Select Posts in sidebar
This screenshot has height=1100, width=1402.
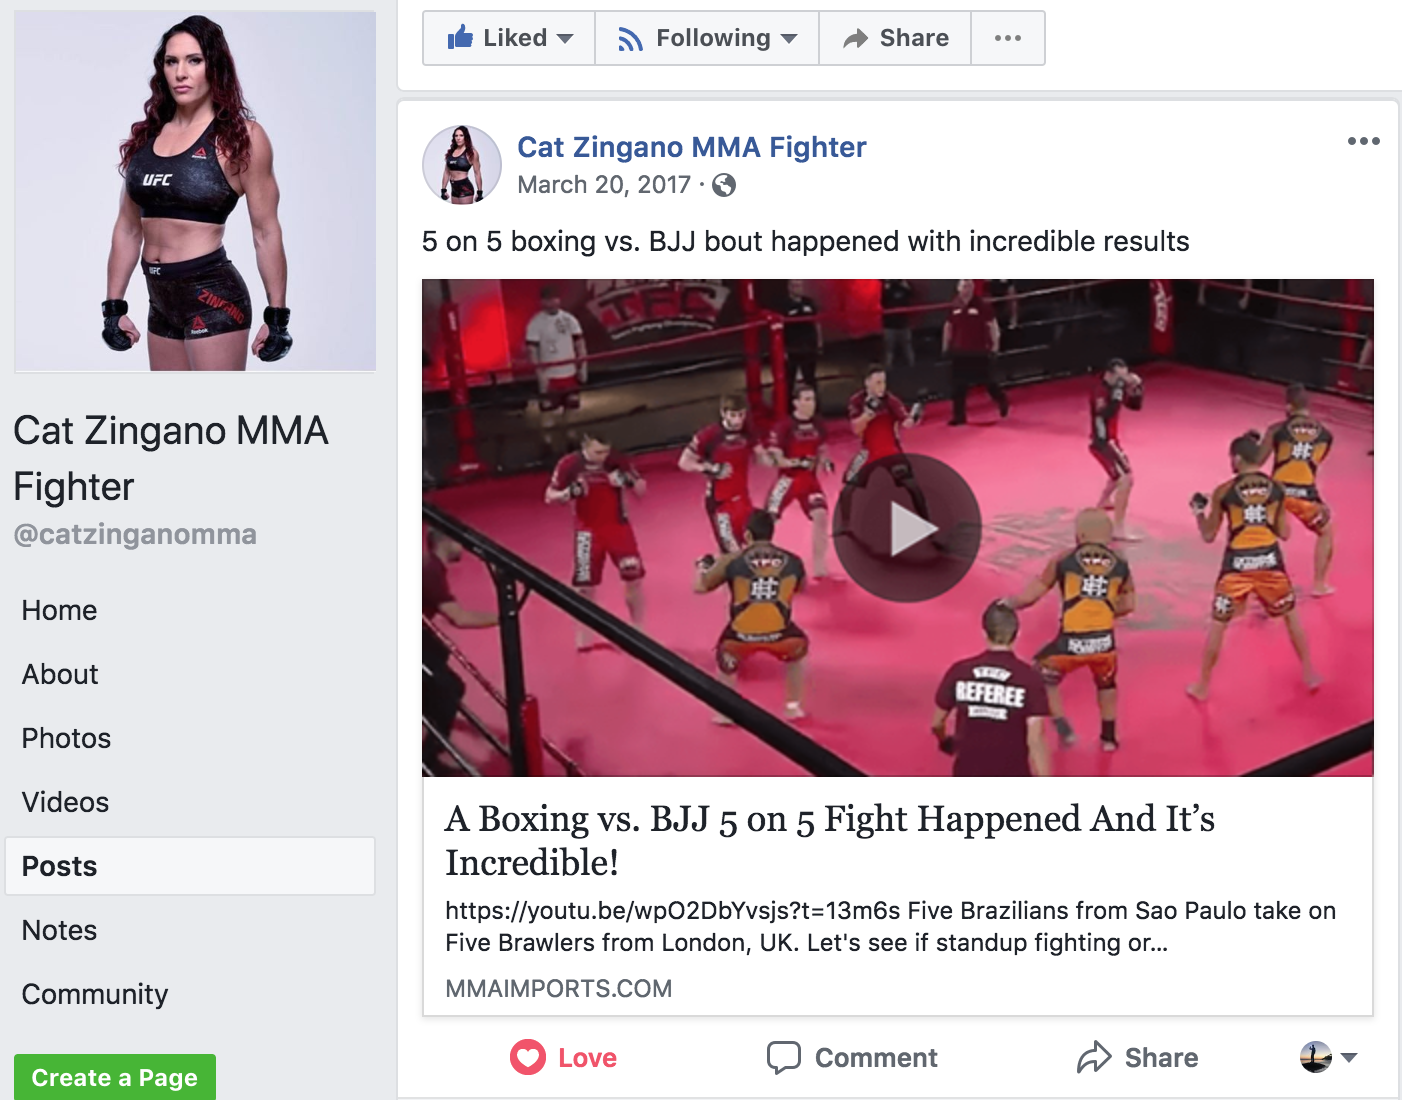point(190,866)
